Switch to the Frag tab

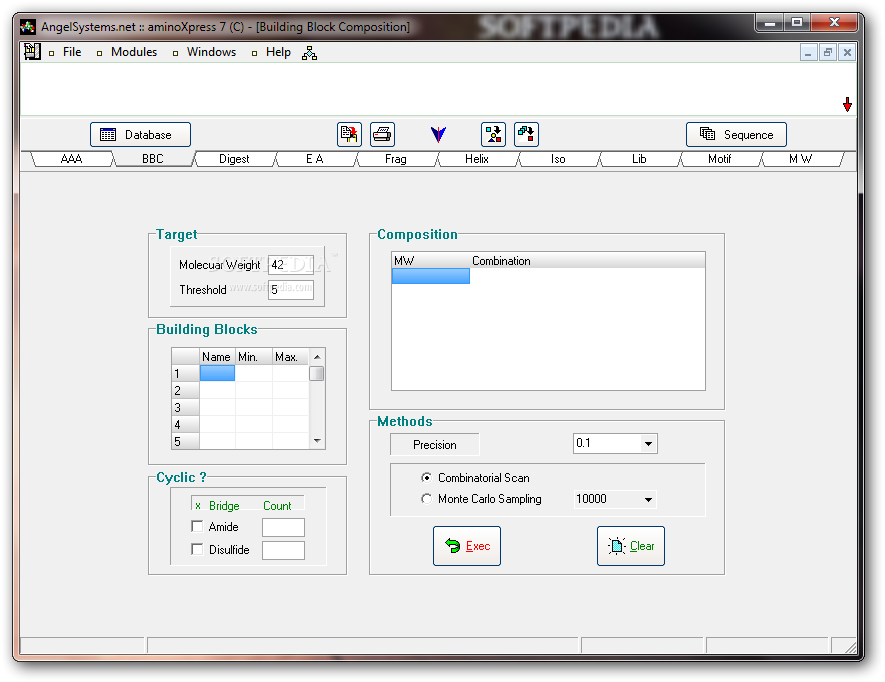396,159
